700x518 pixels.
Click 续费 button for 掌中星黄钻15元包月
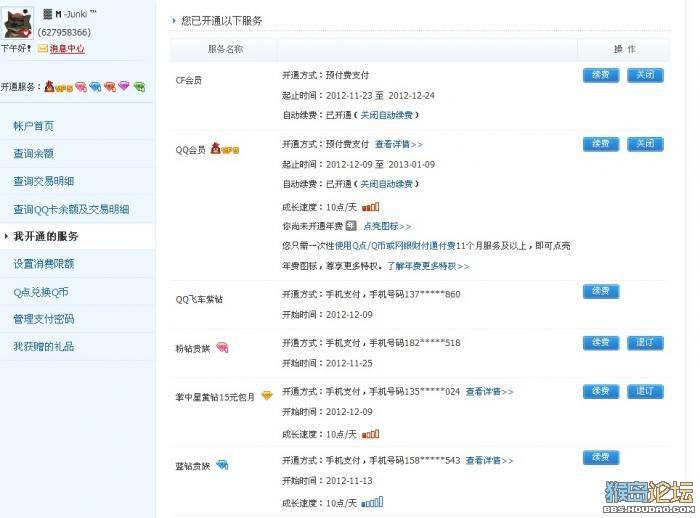coord(601,392)
